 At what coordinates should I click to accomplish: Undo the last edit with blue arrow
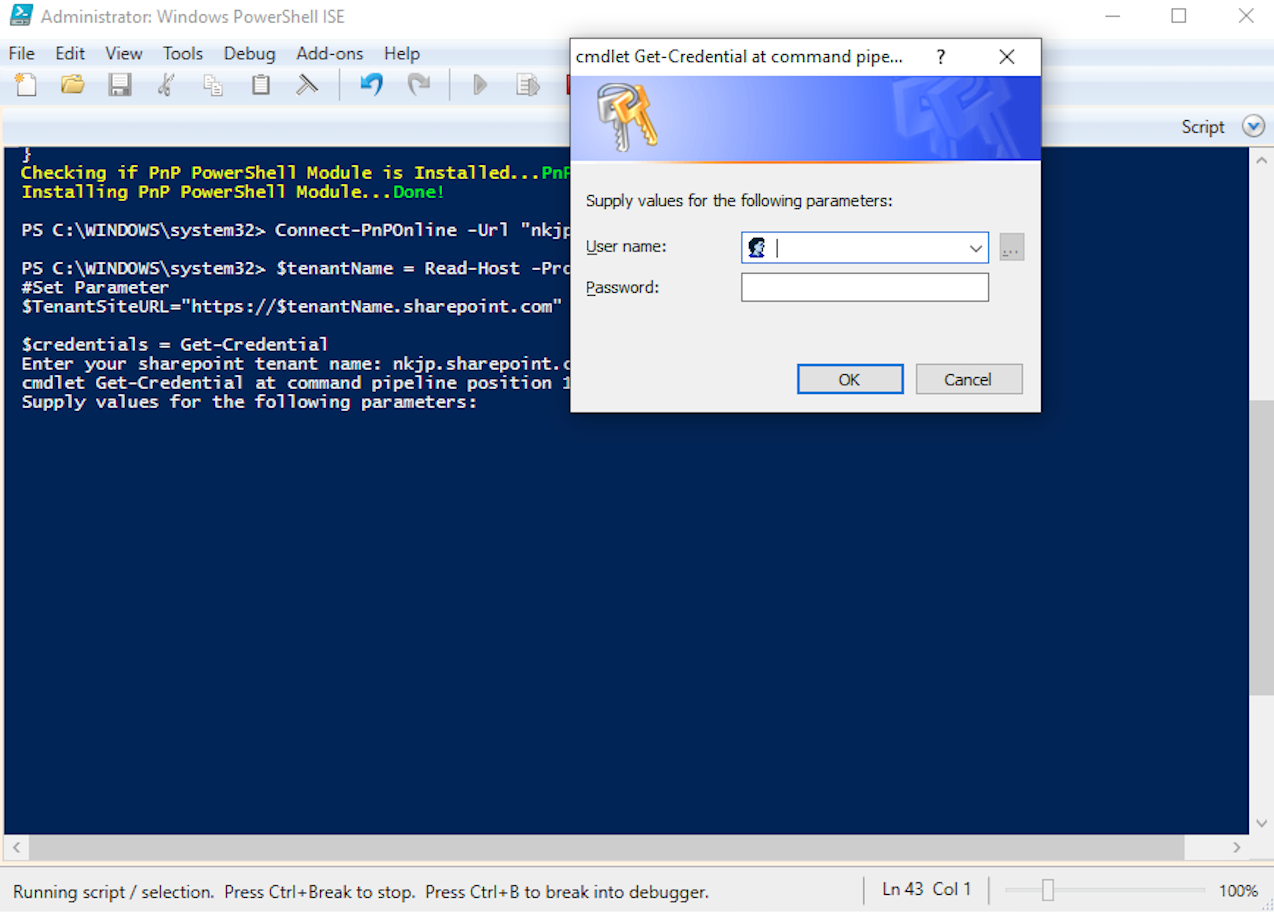pos(371,85)
